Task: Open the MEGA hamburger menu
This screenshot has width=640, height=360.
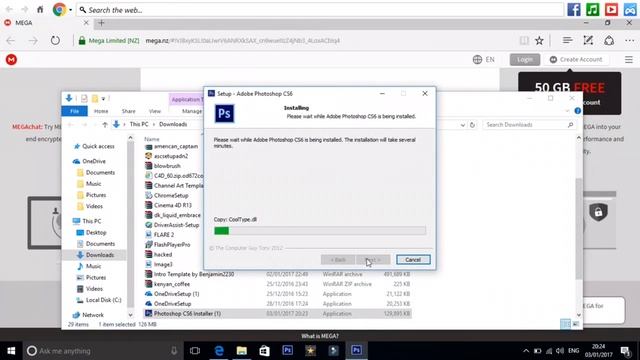Action: tap(629, 60)
